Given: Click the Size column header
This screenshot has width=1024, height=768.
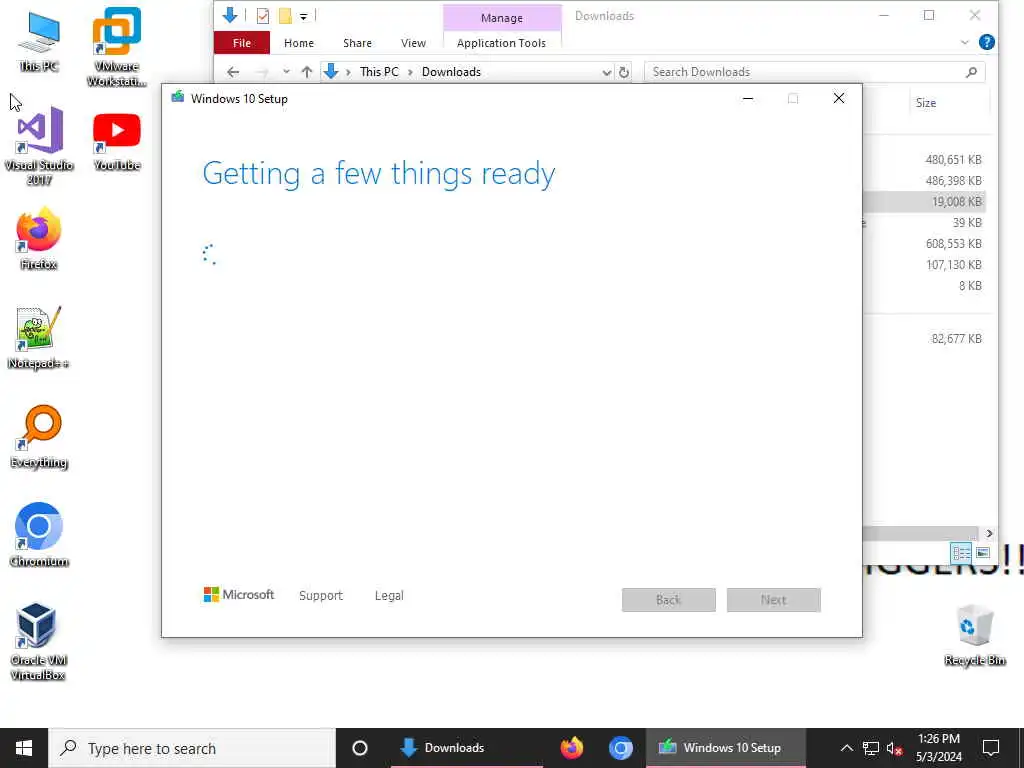Looking at the screenshot, I should coord(925,103).
